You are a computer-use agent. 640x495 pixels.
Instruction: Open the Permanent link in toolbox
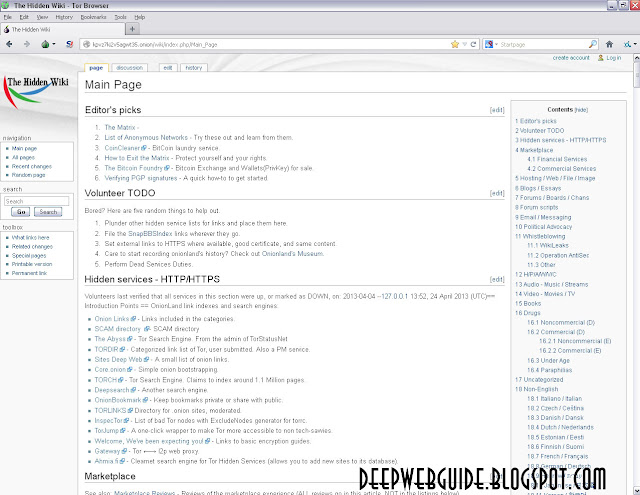(x=29, y=273)
